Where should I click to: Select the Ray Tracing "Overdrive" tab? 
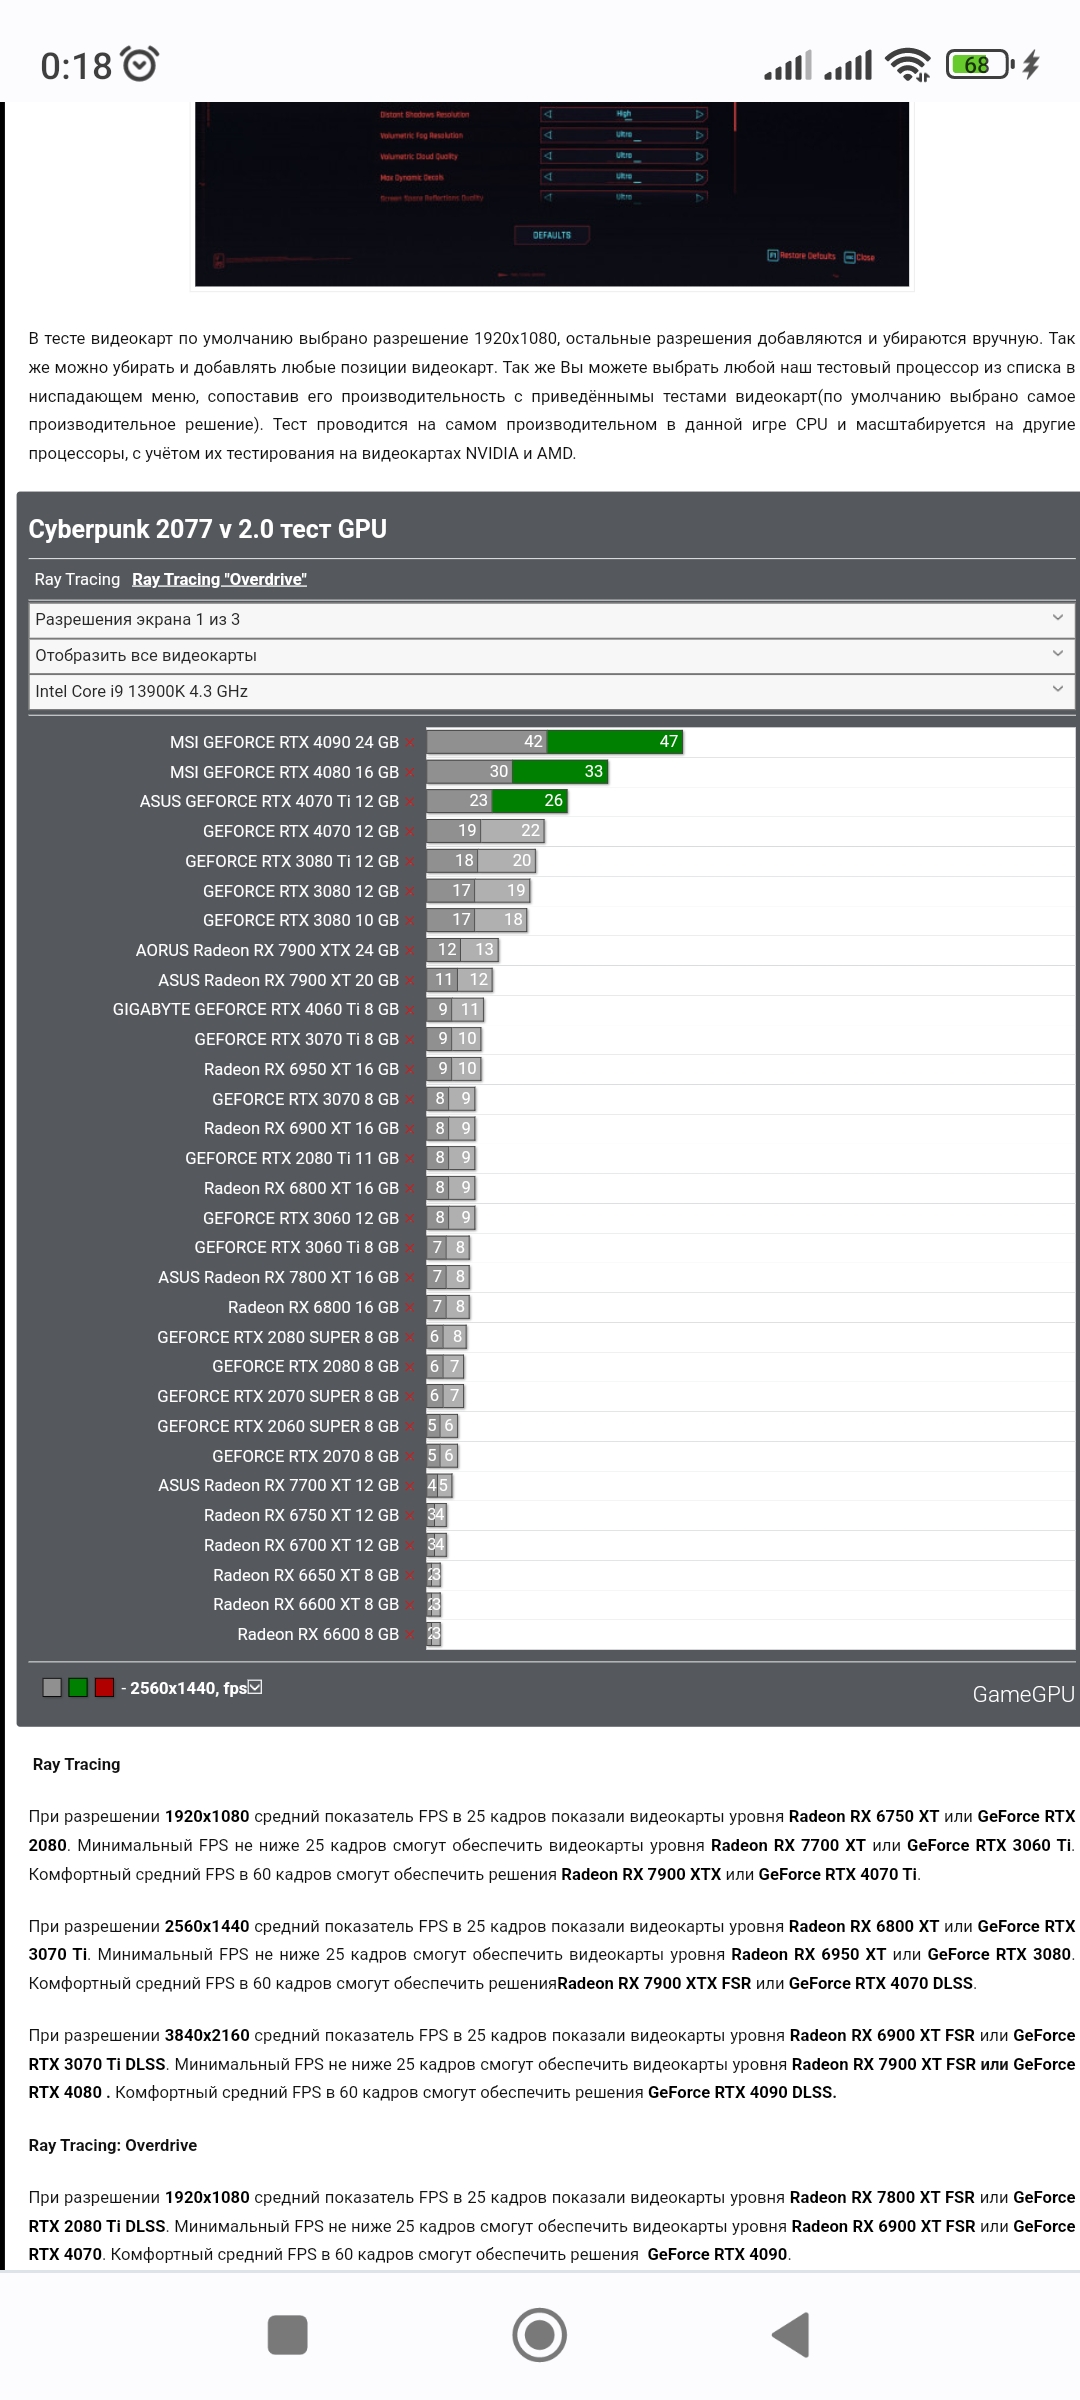pos(219,580)
